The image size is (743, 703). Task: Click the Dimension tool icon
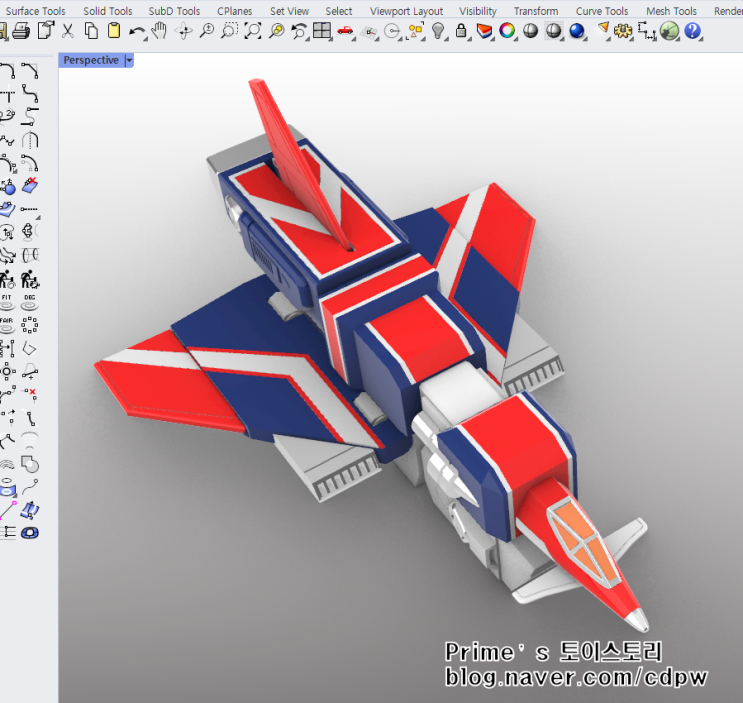646,32
